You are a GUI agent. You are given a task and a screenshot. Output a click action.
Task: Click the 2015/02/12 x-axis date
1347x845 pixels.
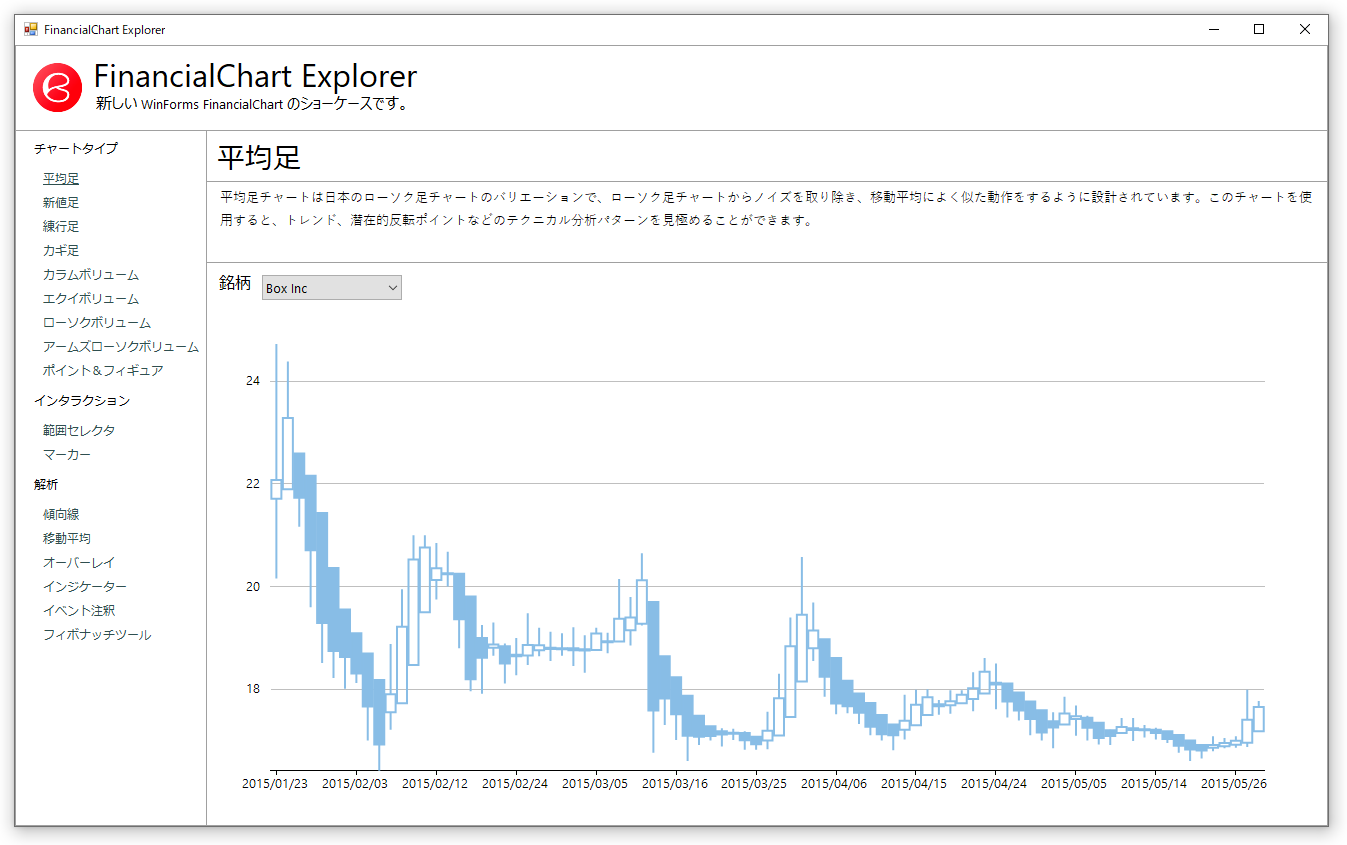click(x=435, y=784)
